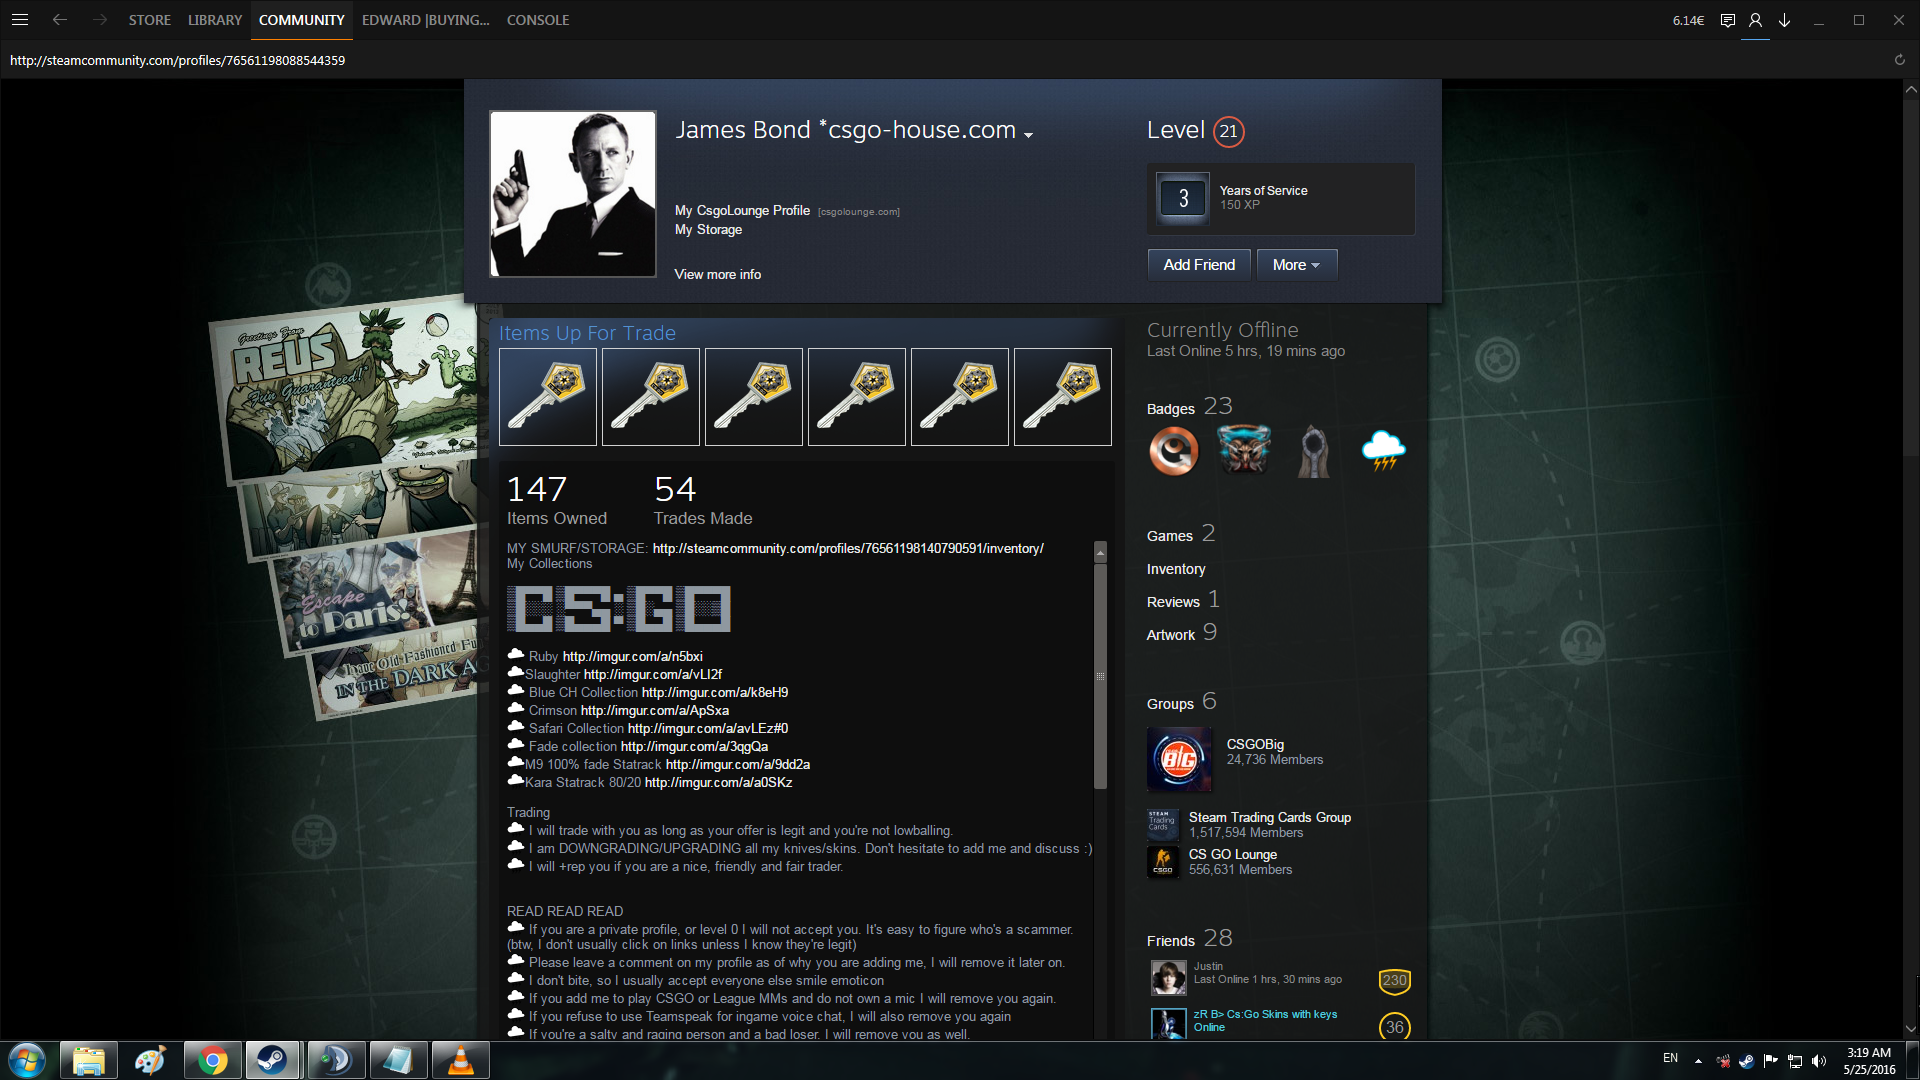The height and width of the screenshot is (1080, 1920).
Task: Open the Steam hamburger menu icon
Action: (20, 20)
